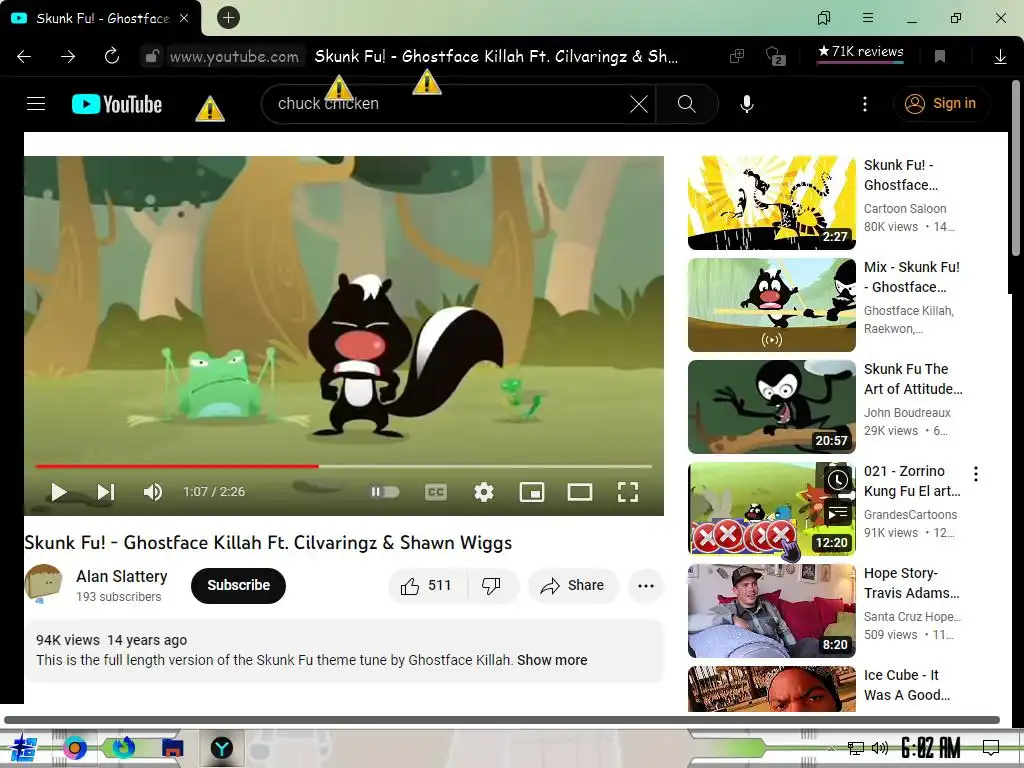The image size is (1024, 768).
Task: Open the player settings gear
Action: point(484,492)
